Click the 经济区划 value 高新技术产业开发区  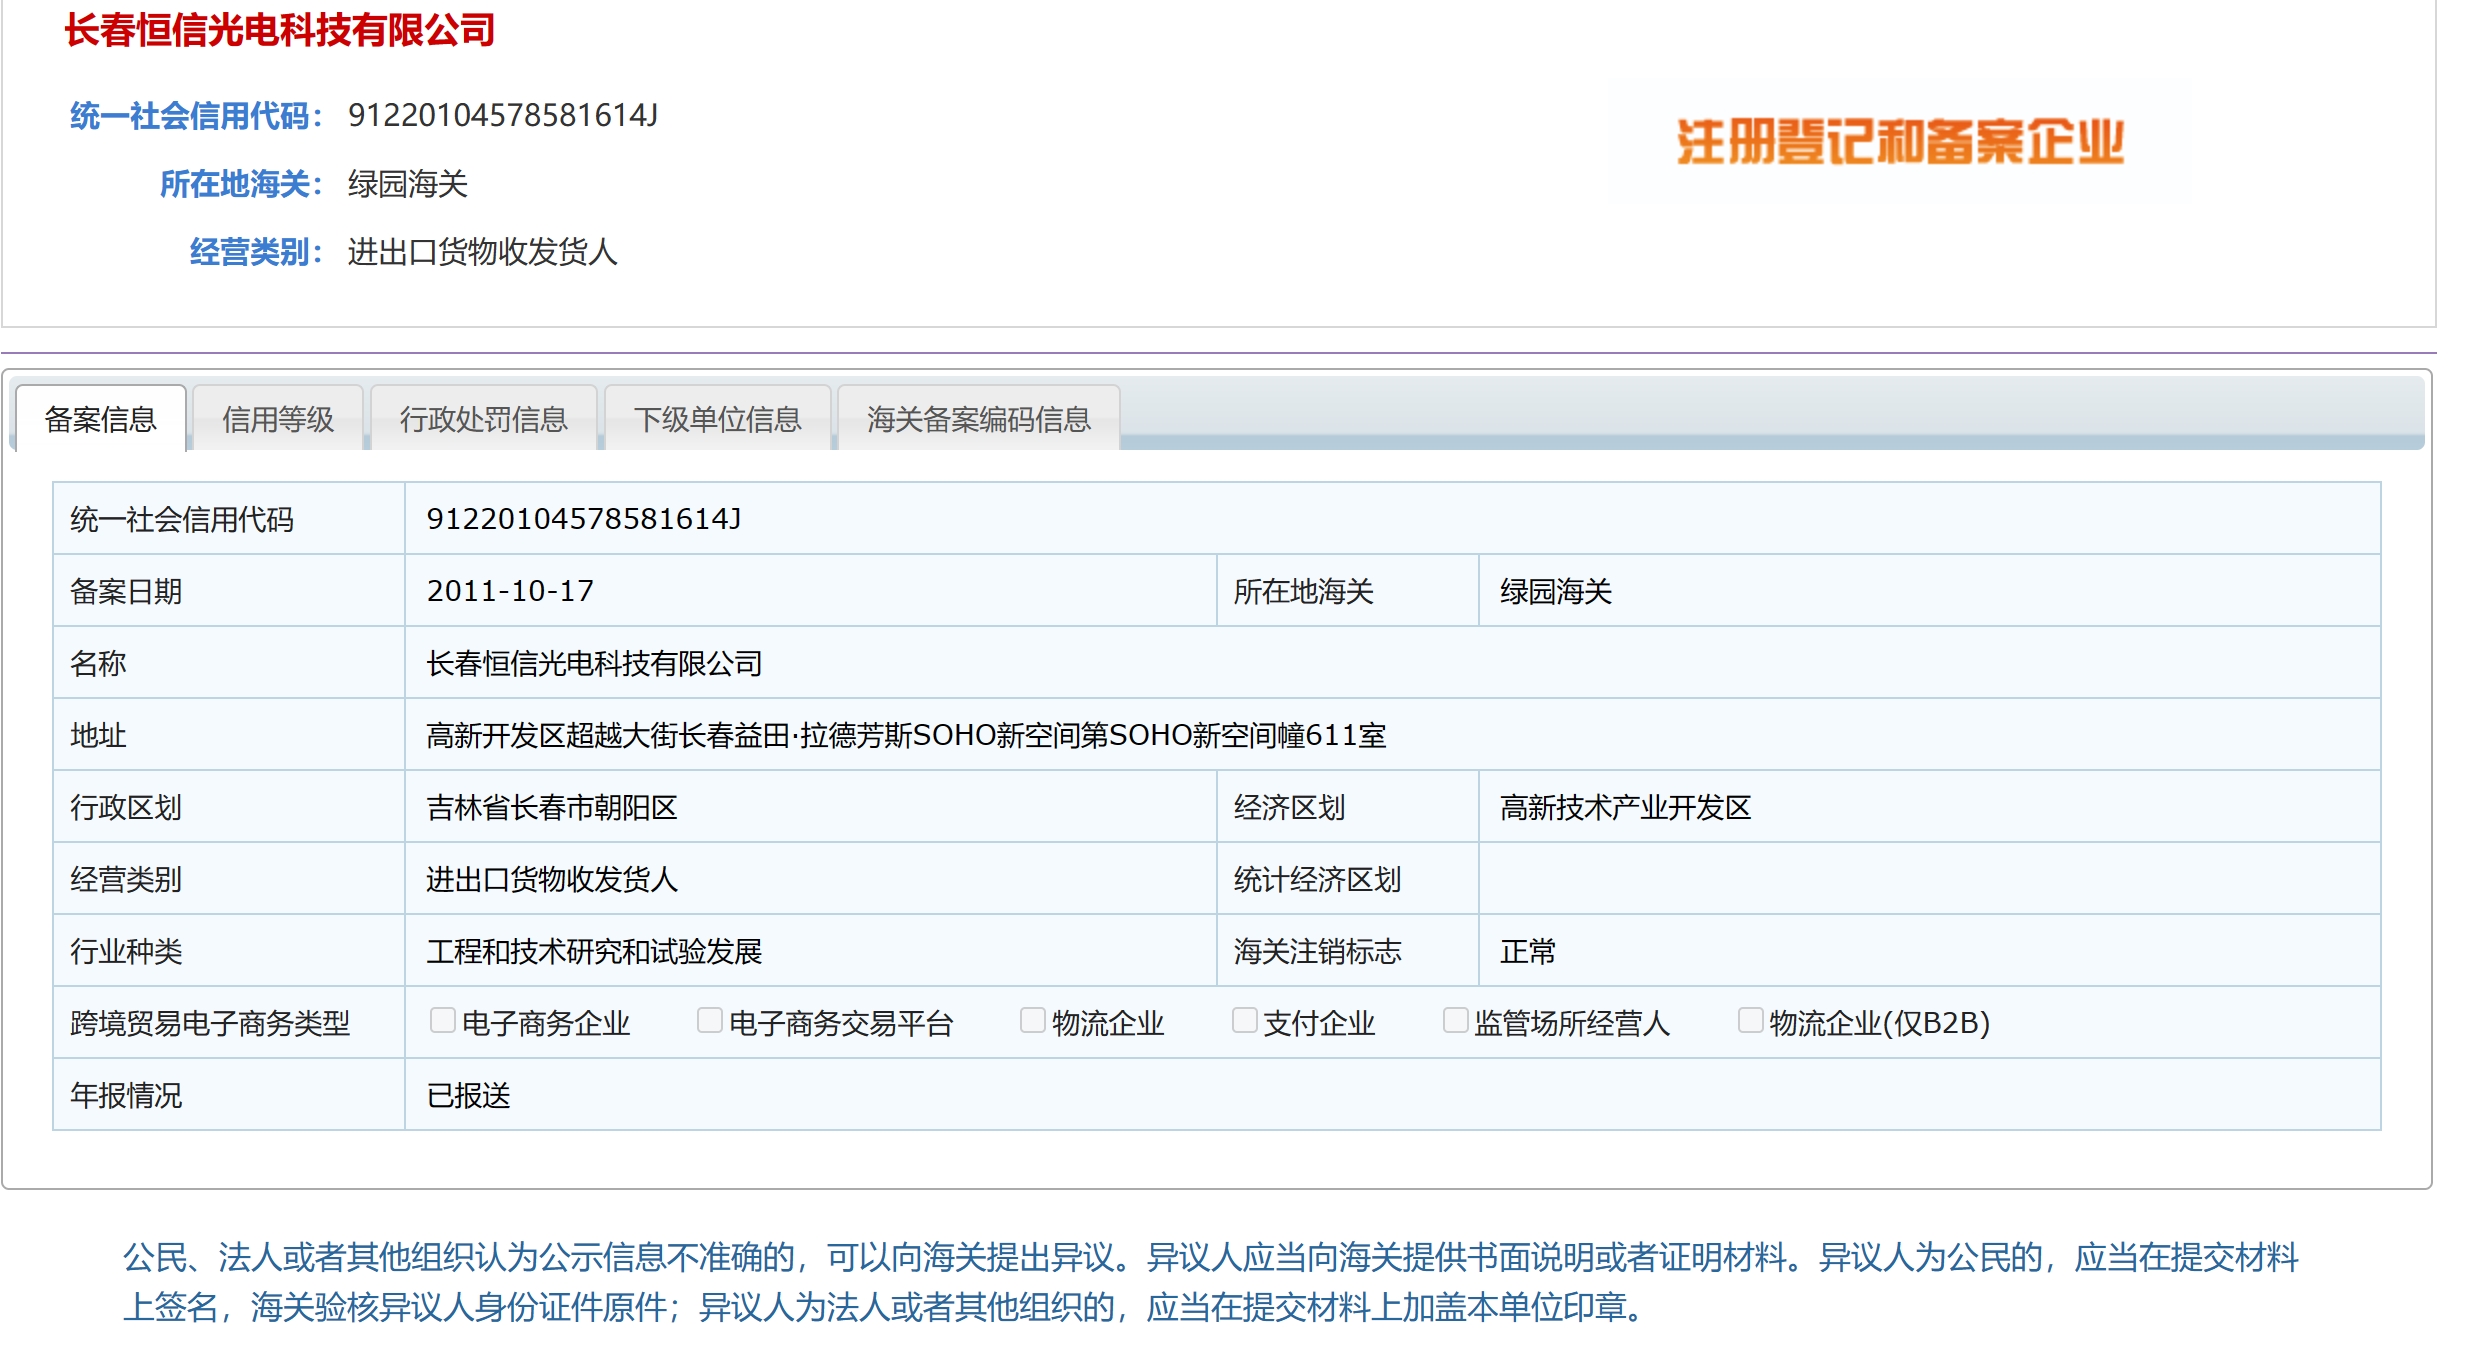click(x=1626, y=807)
